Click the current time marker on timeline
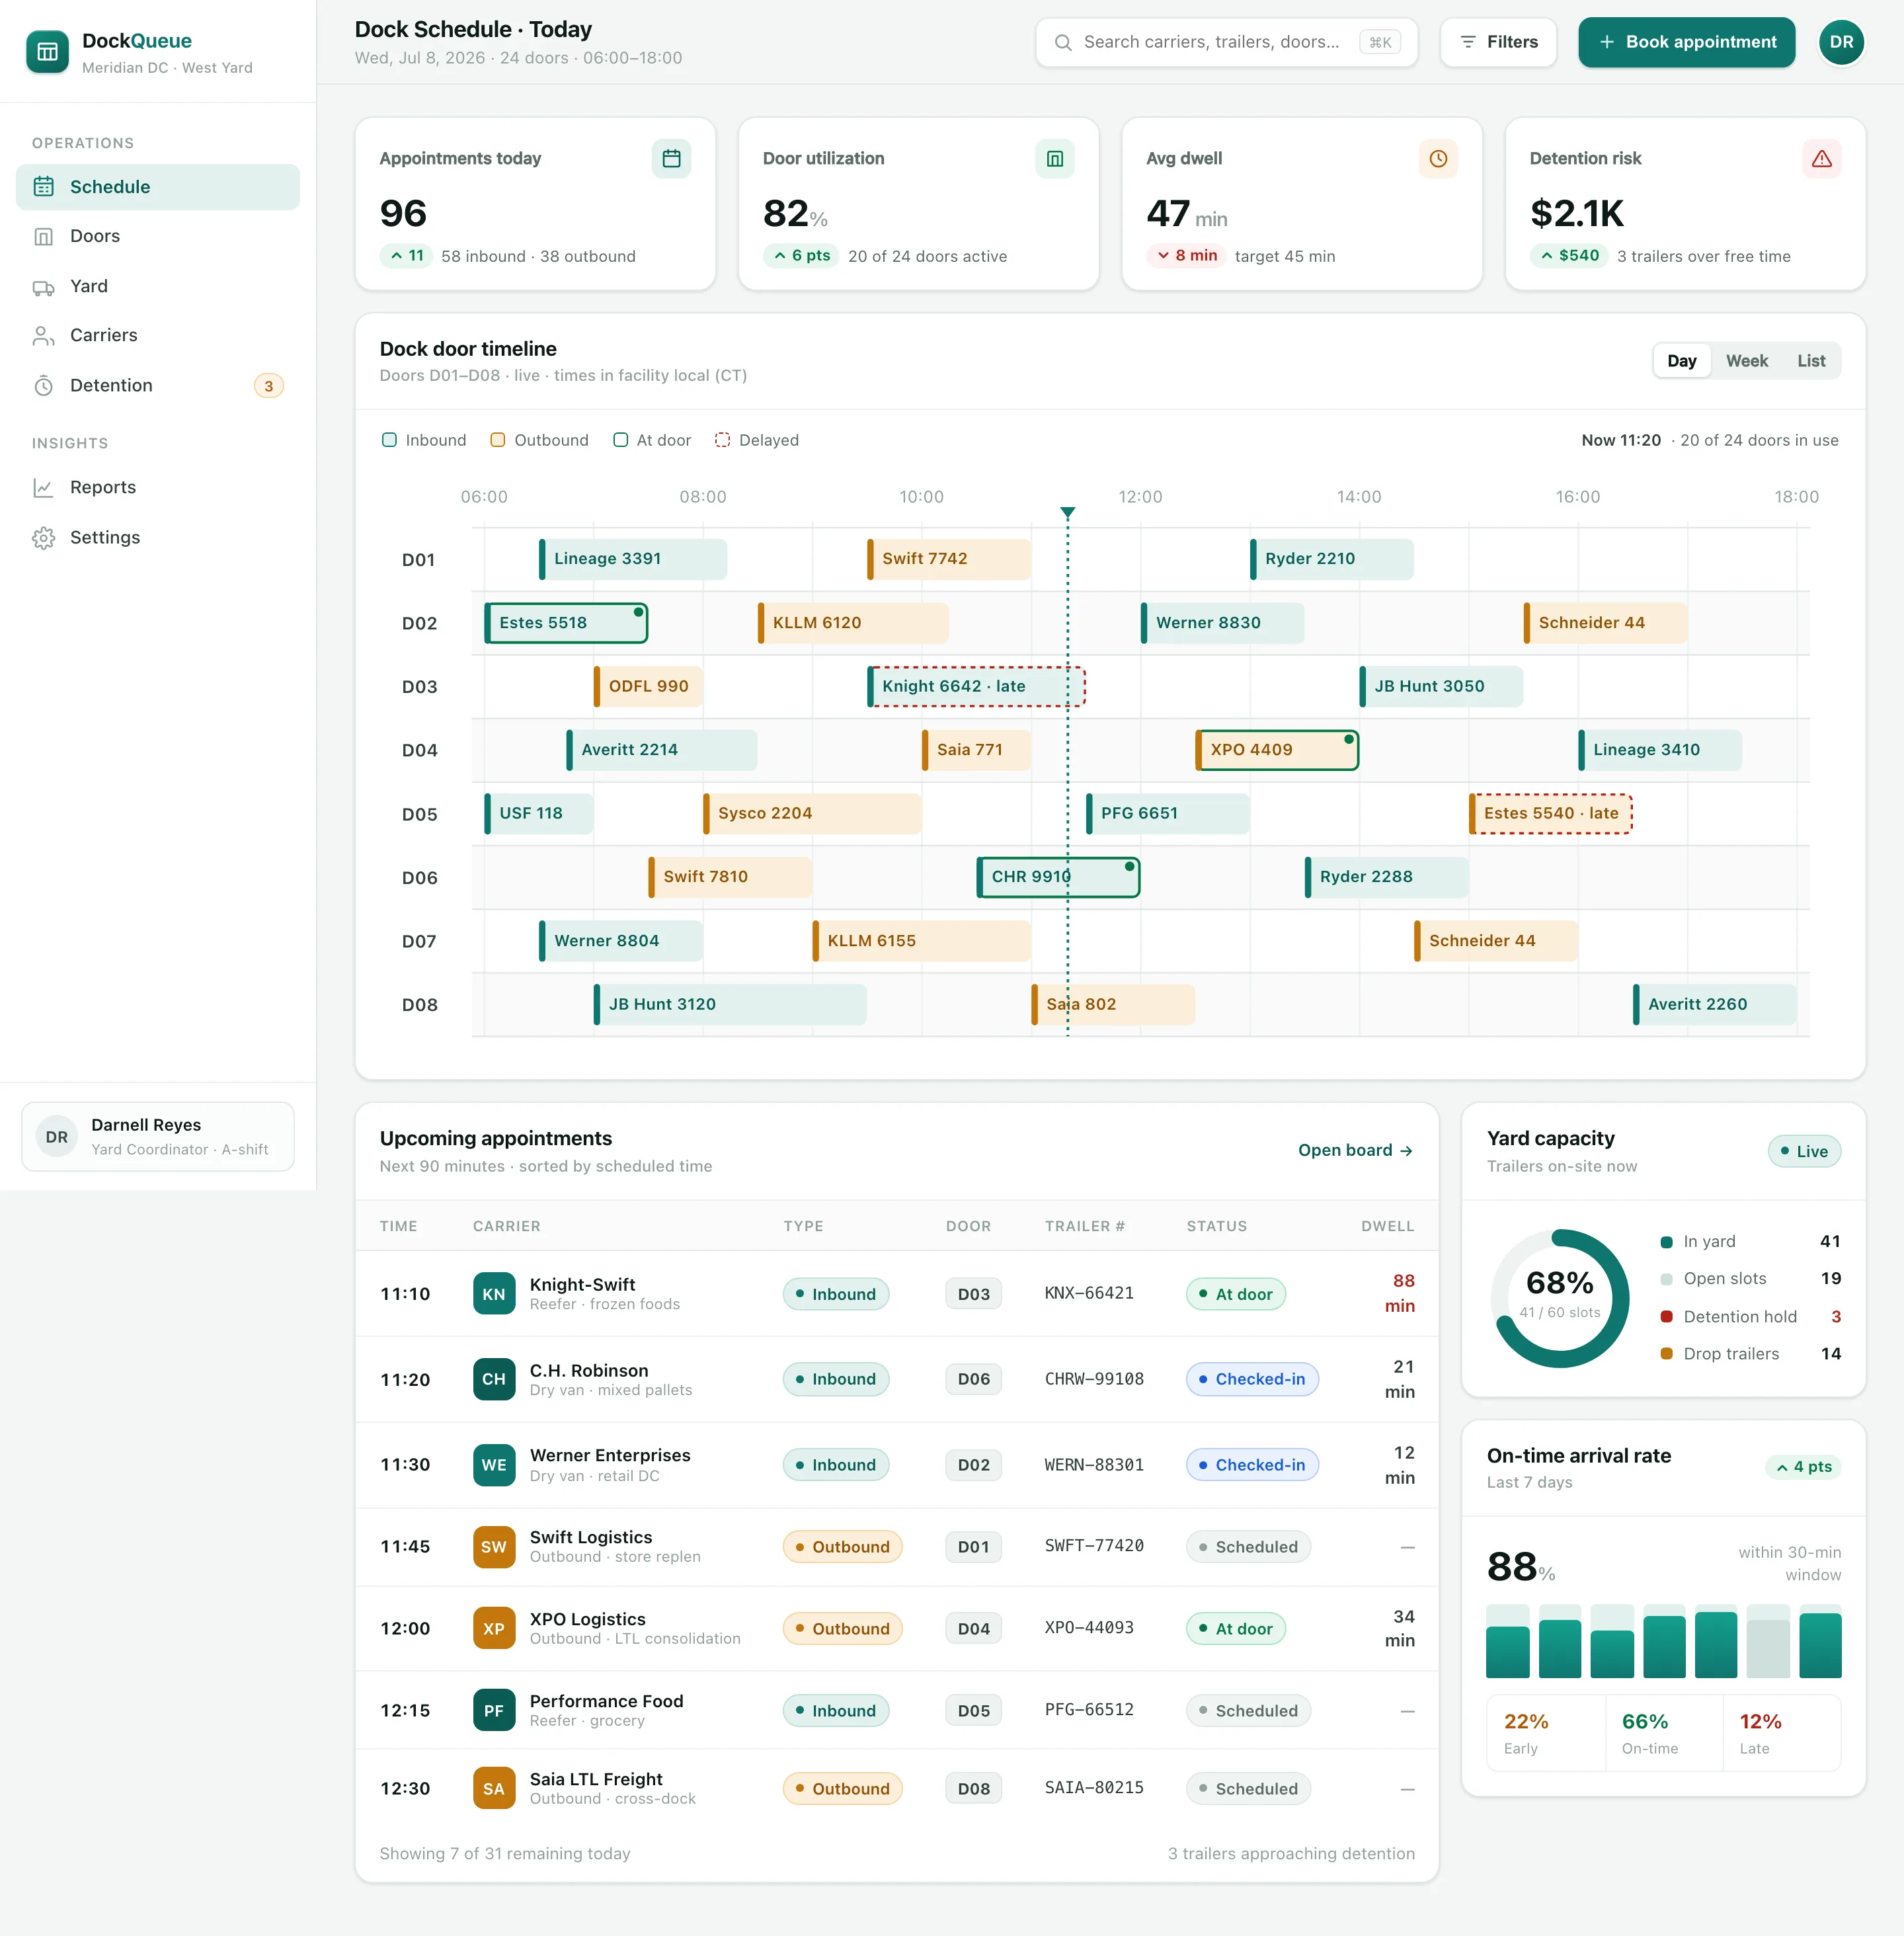Screen dimensions: 1904x1936 [x=1067, y=513]
